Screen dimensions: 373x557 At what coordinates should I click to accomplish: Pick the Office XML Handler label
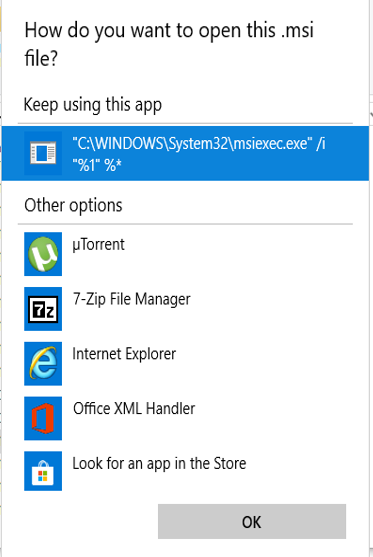[134, 409]
